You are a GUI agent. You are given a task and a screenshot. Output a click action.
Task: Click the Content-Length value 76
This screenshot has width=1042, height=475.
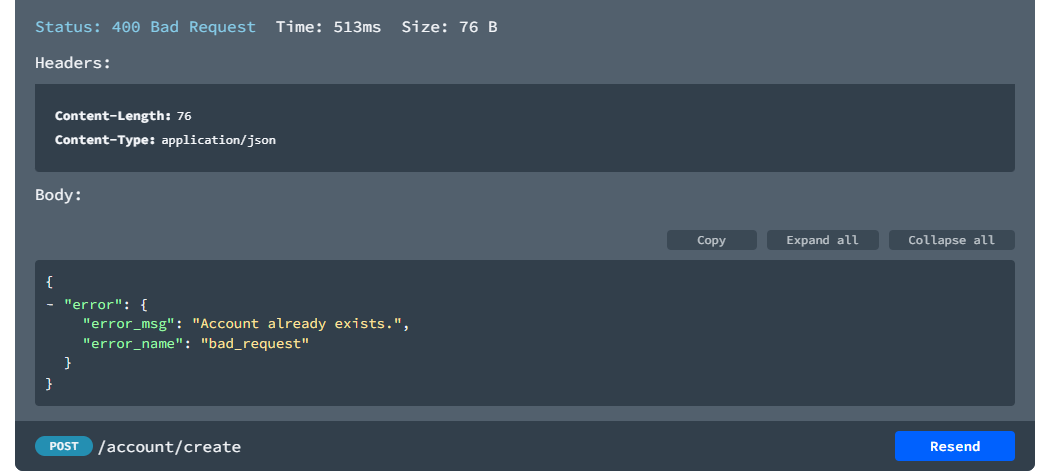[x=184, y=116]
